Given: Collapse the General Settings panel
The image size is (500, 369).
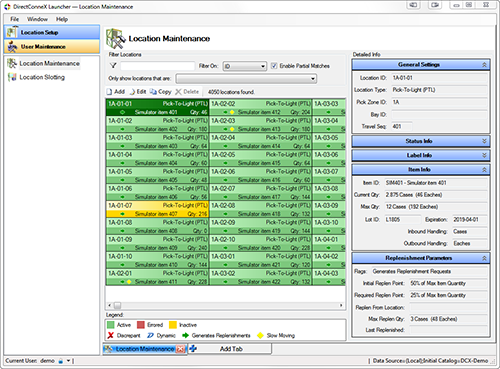Looking at the screenshot, I should coord(484,65).
